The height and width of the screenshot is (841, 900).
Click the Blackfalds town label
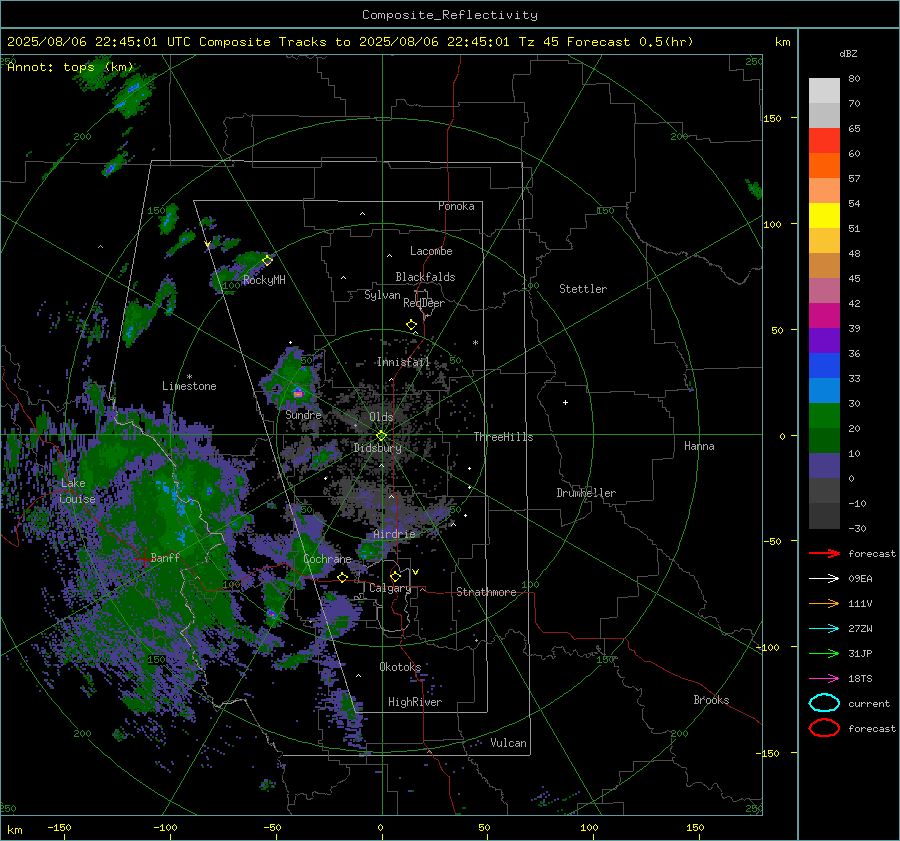pos(425,277)
